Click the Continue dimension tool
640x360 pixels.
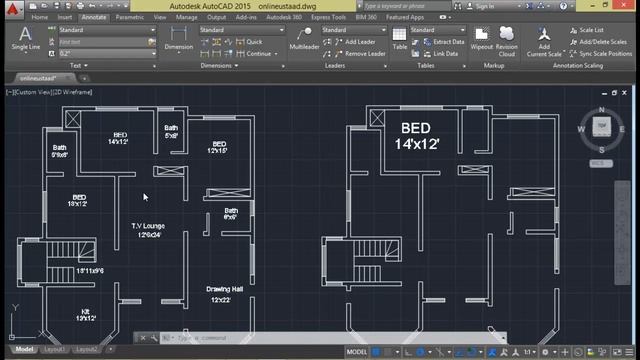(x=253, y=53)
